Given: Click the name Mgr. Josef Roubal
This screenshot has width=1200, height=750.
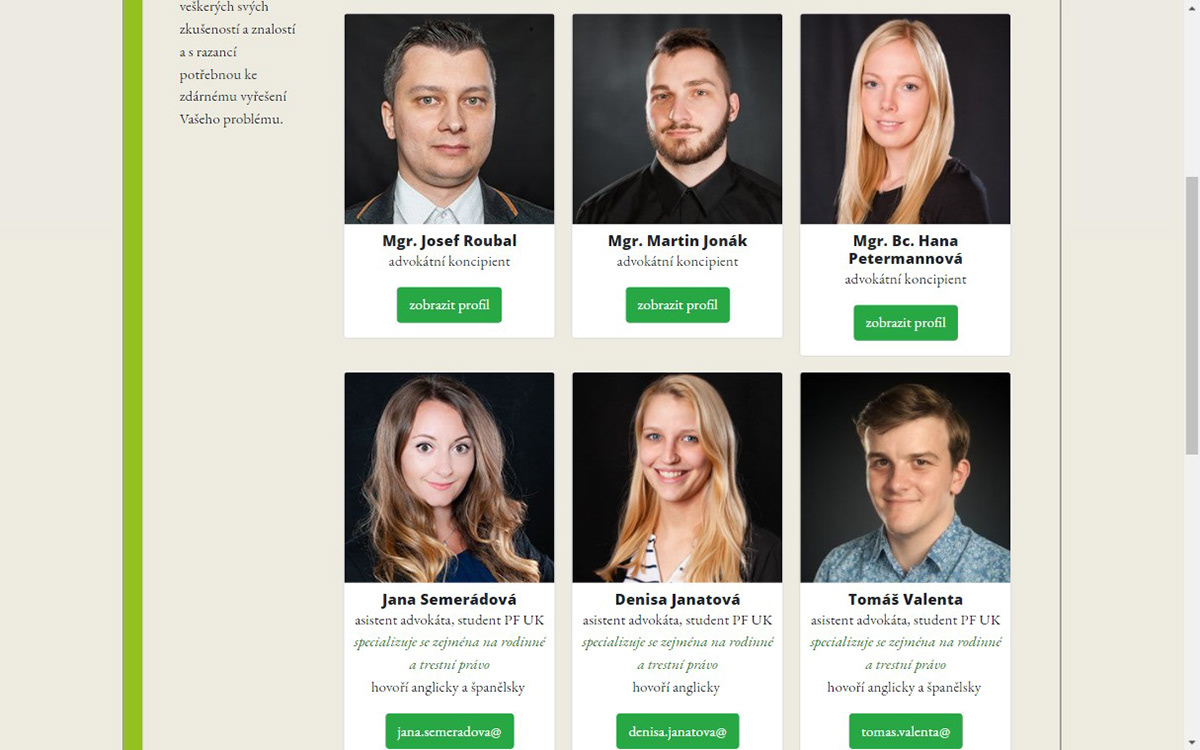Looking at the screenshot, I should click(449, 241).
